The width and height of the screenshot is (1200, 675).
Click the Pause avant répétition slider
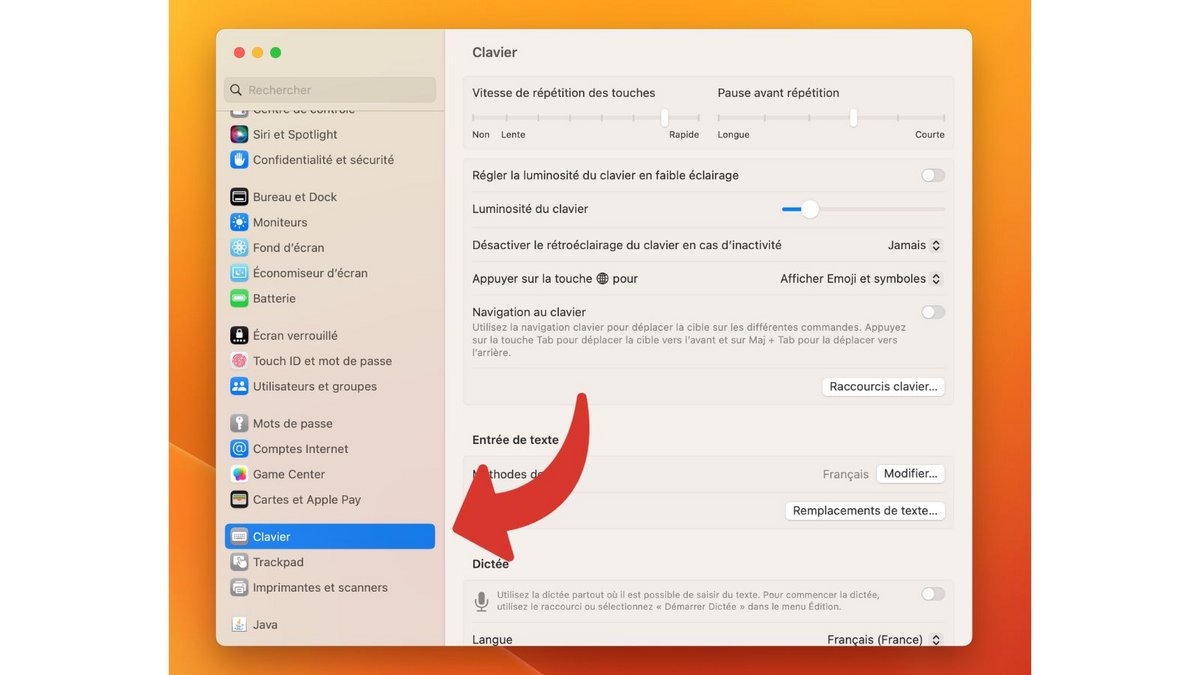click(x=831, y=118)
